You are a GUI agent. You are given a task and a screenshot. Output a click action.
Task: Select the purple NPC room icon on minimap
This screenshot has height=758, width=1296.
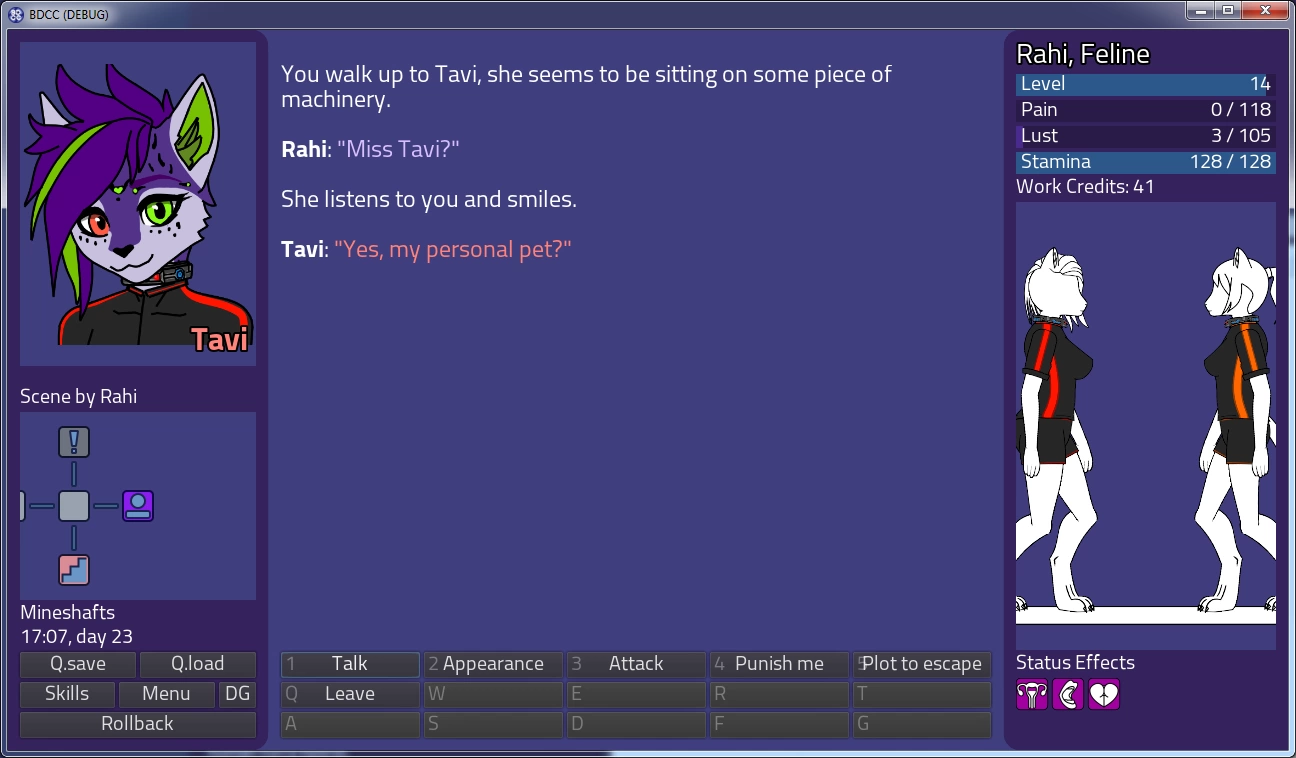[138, 506]
